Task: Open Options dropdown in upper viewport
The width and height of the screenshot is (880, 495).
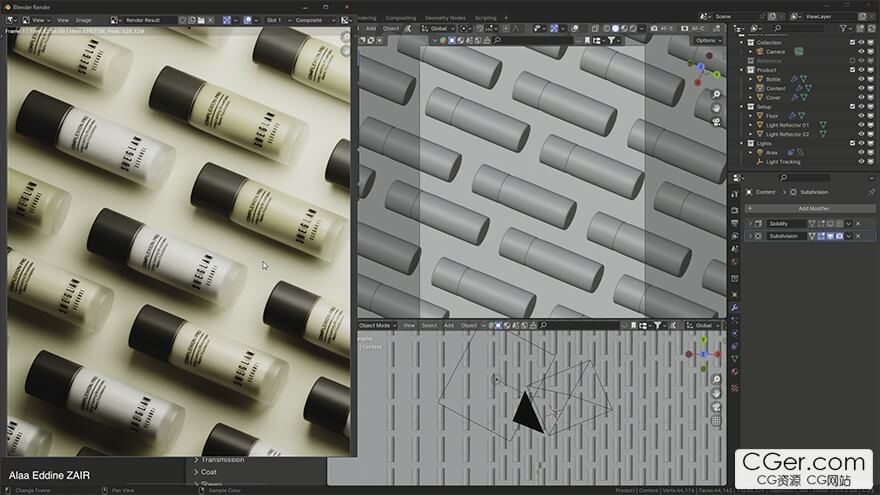Action: click(708, 40)
